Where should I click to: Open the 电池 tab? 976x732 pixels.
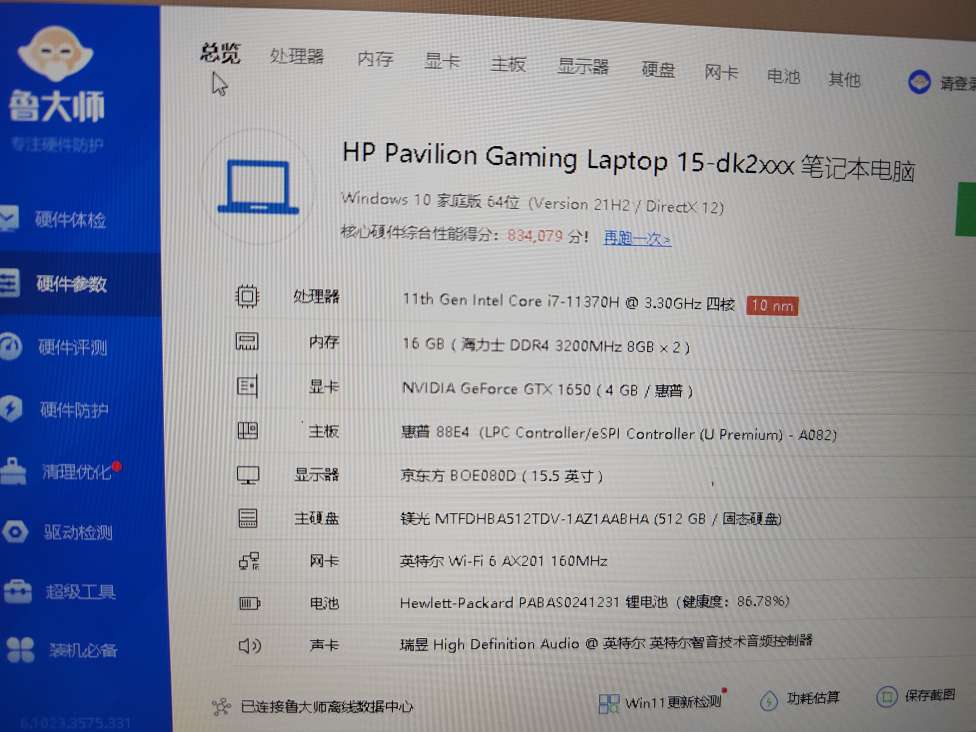coord(783,76)
